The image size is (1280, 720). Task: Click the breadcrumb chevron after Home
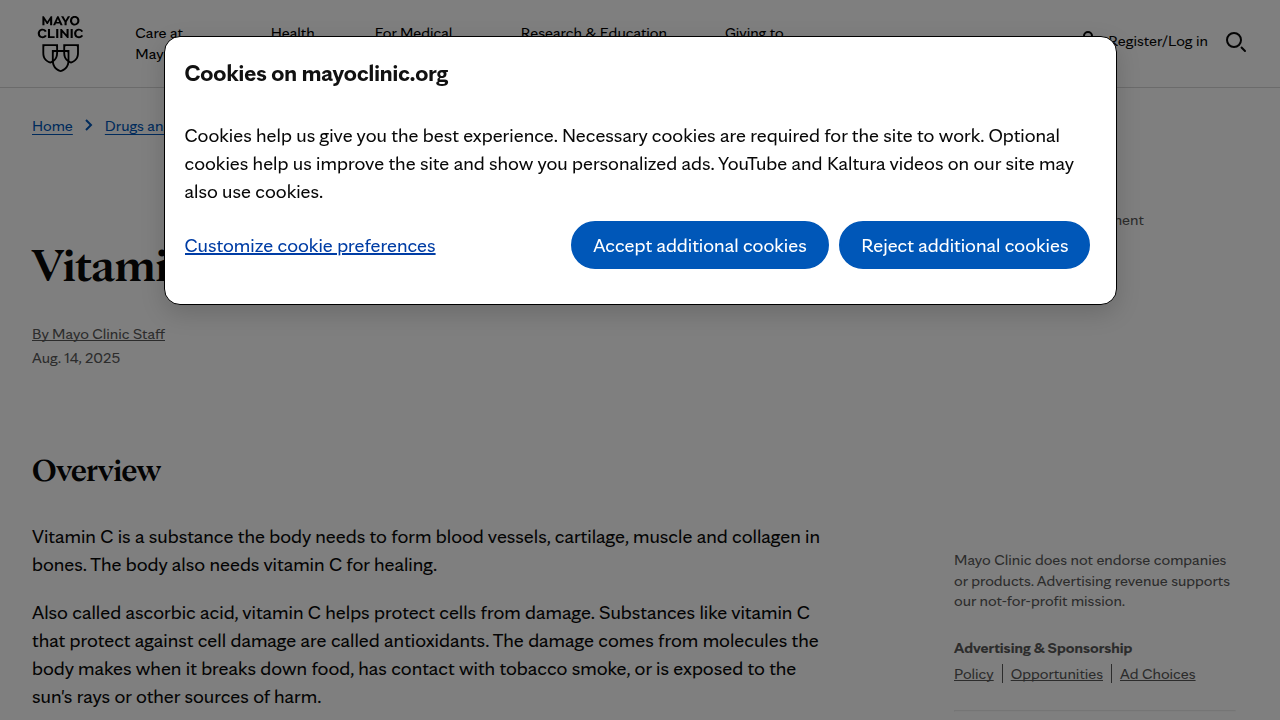[x=89, y=126]
